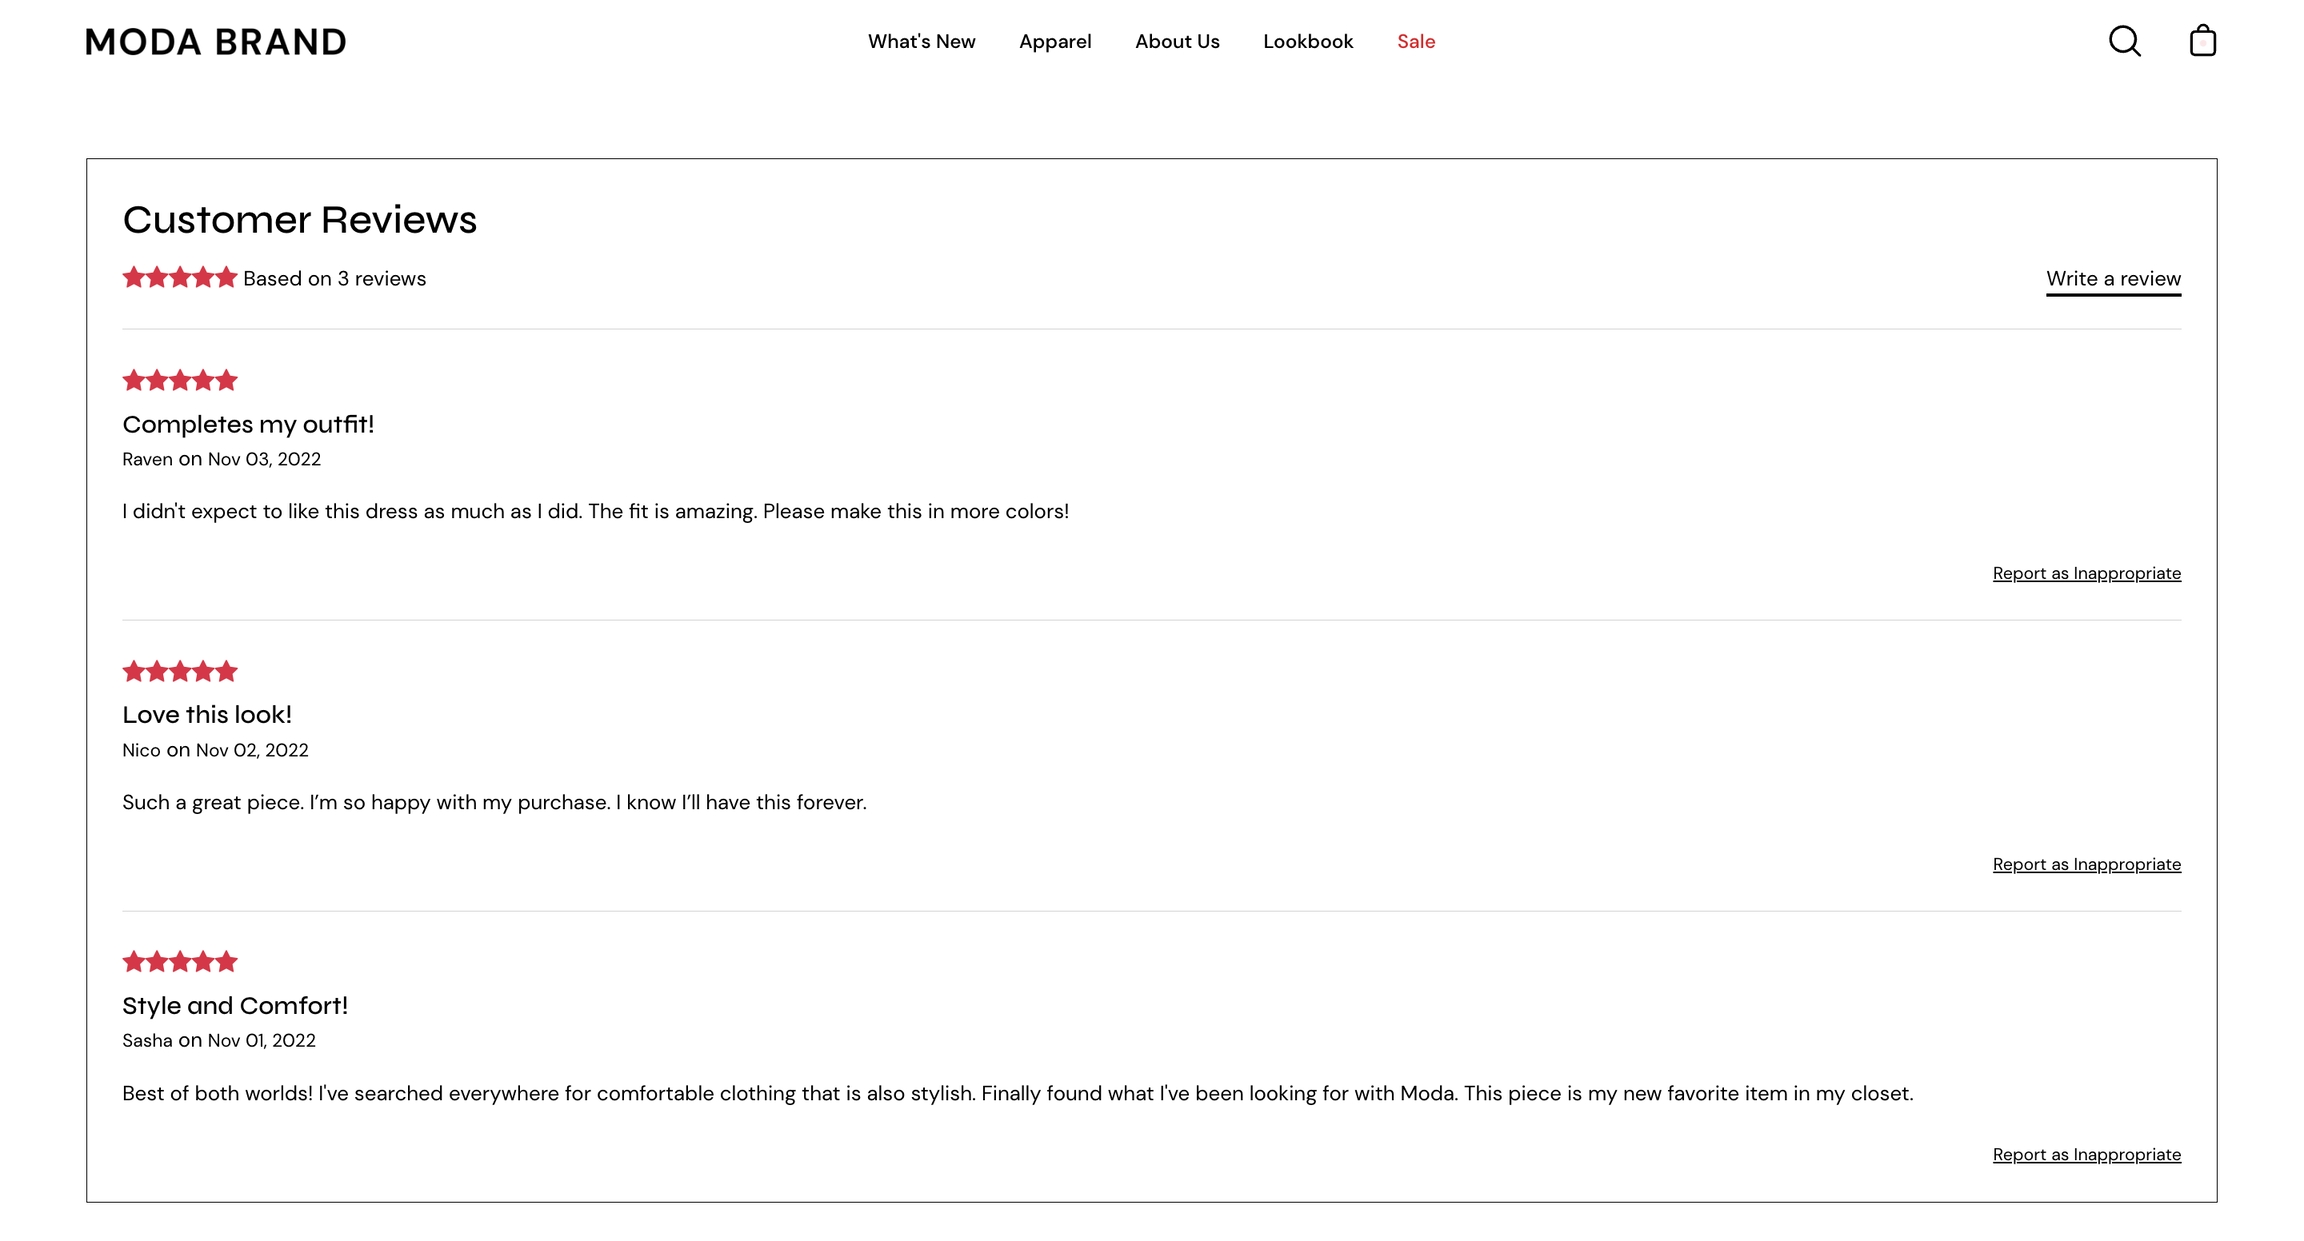The height and width of the screenshot is (1241, 2304).
Task: Click Raven's five-star rating
Action: click(179, 380)
